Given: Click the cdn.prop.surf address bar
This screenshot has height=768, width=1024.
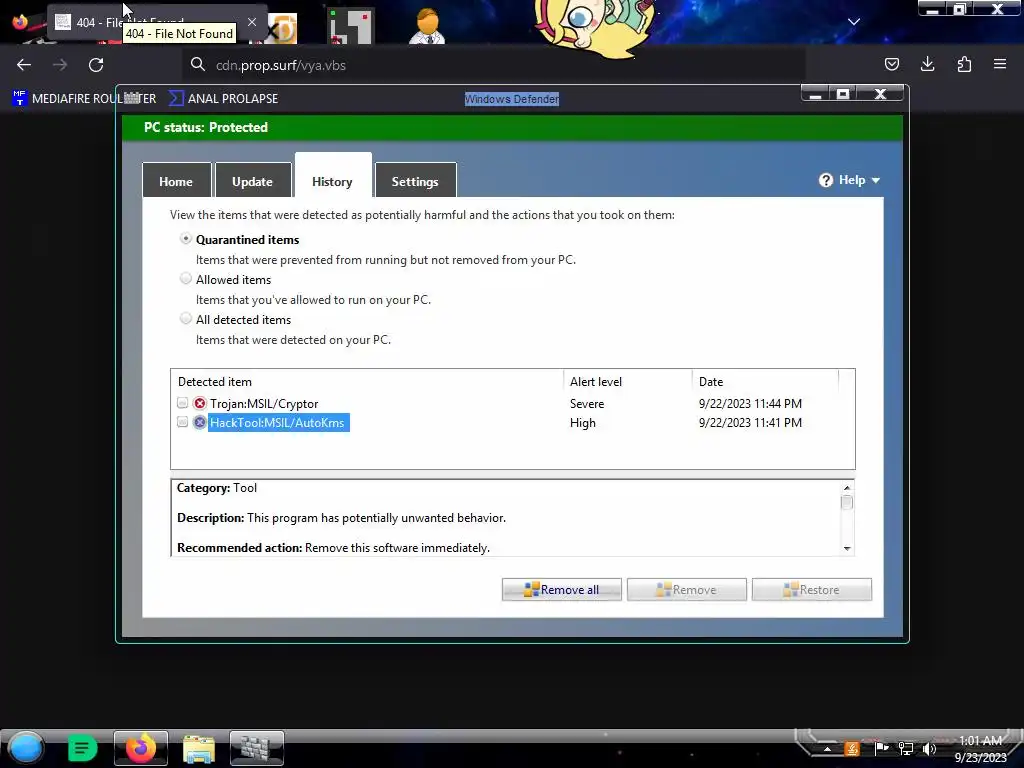Looking at the screenshot, I should (494, 65).
